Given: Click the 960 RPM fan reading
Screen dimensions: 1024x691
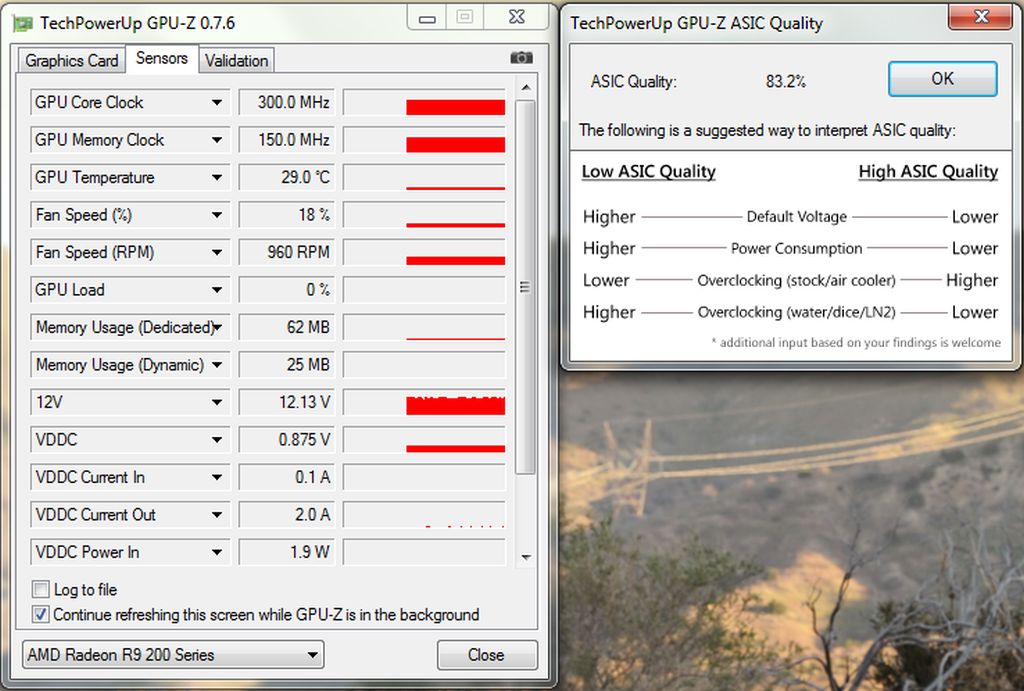Looking at the screenshot, I should click(x=287, y=252).
